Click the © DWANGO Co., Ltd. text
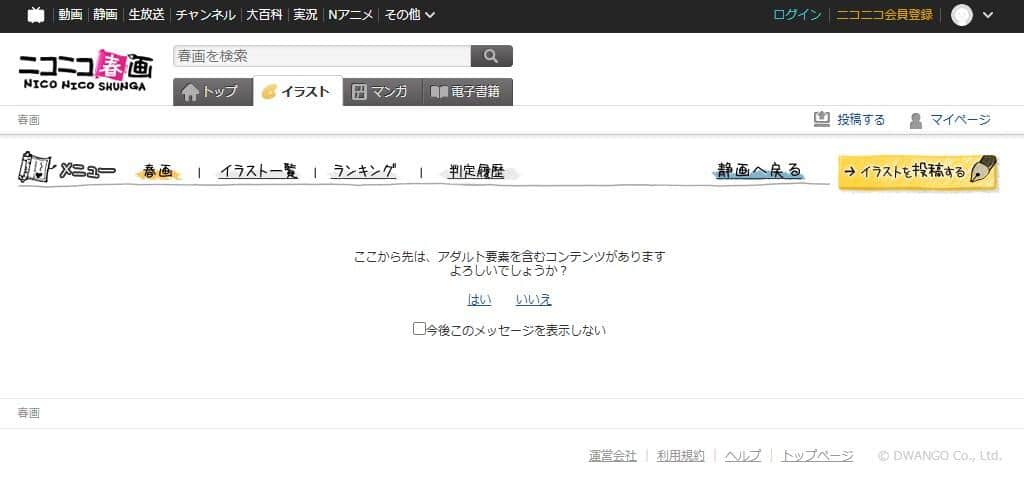This screenshot has height=481, width=1024. [940, 456]
